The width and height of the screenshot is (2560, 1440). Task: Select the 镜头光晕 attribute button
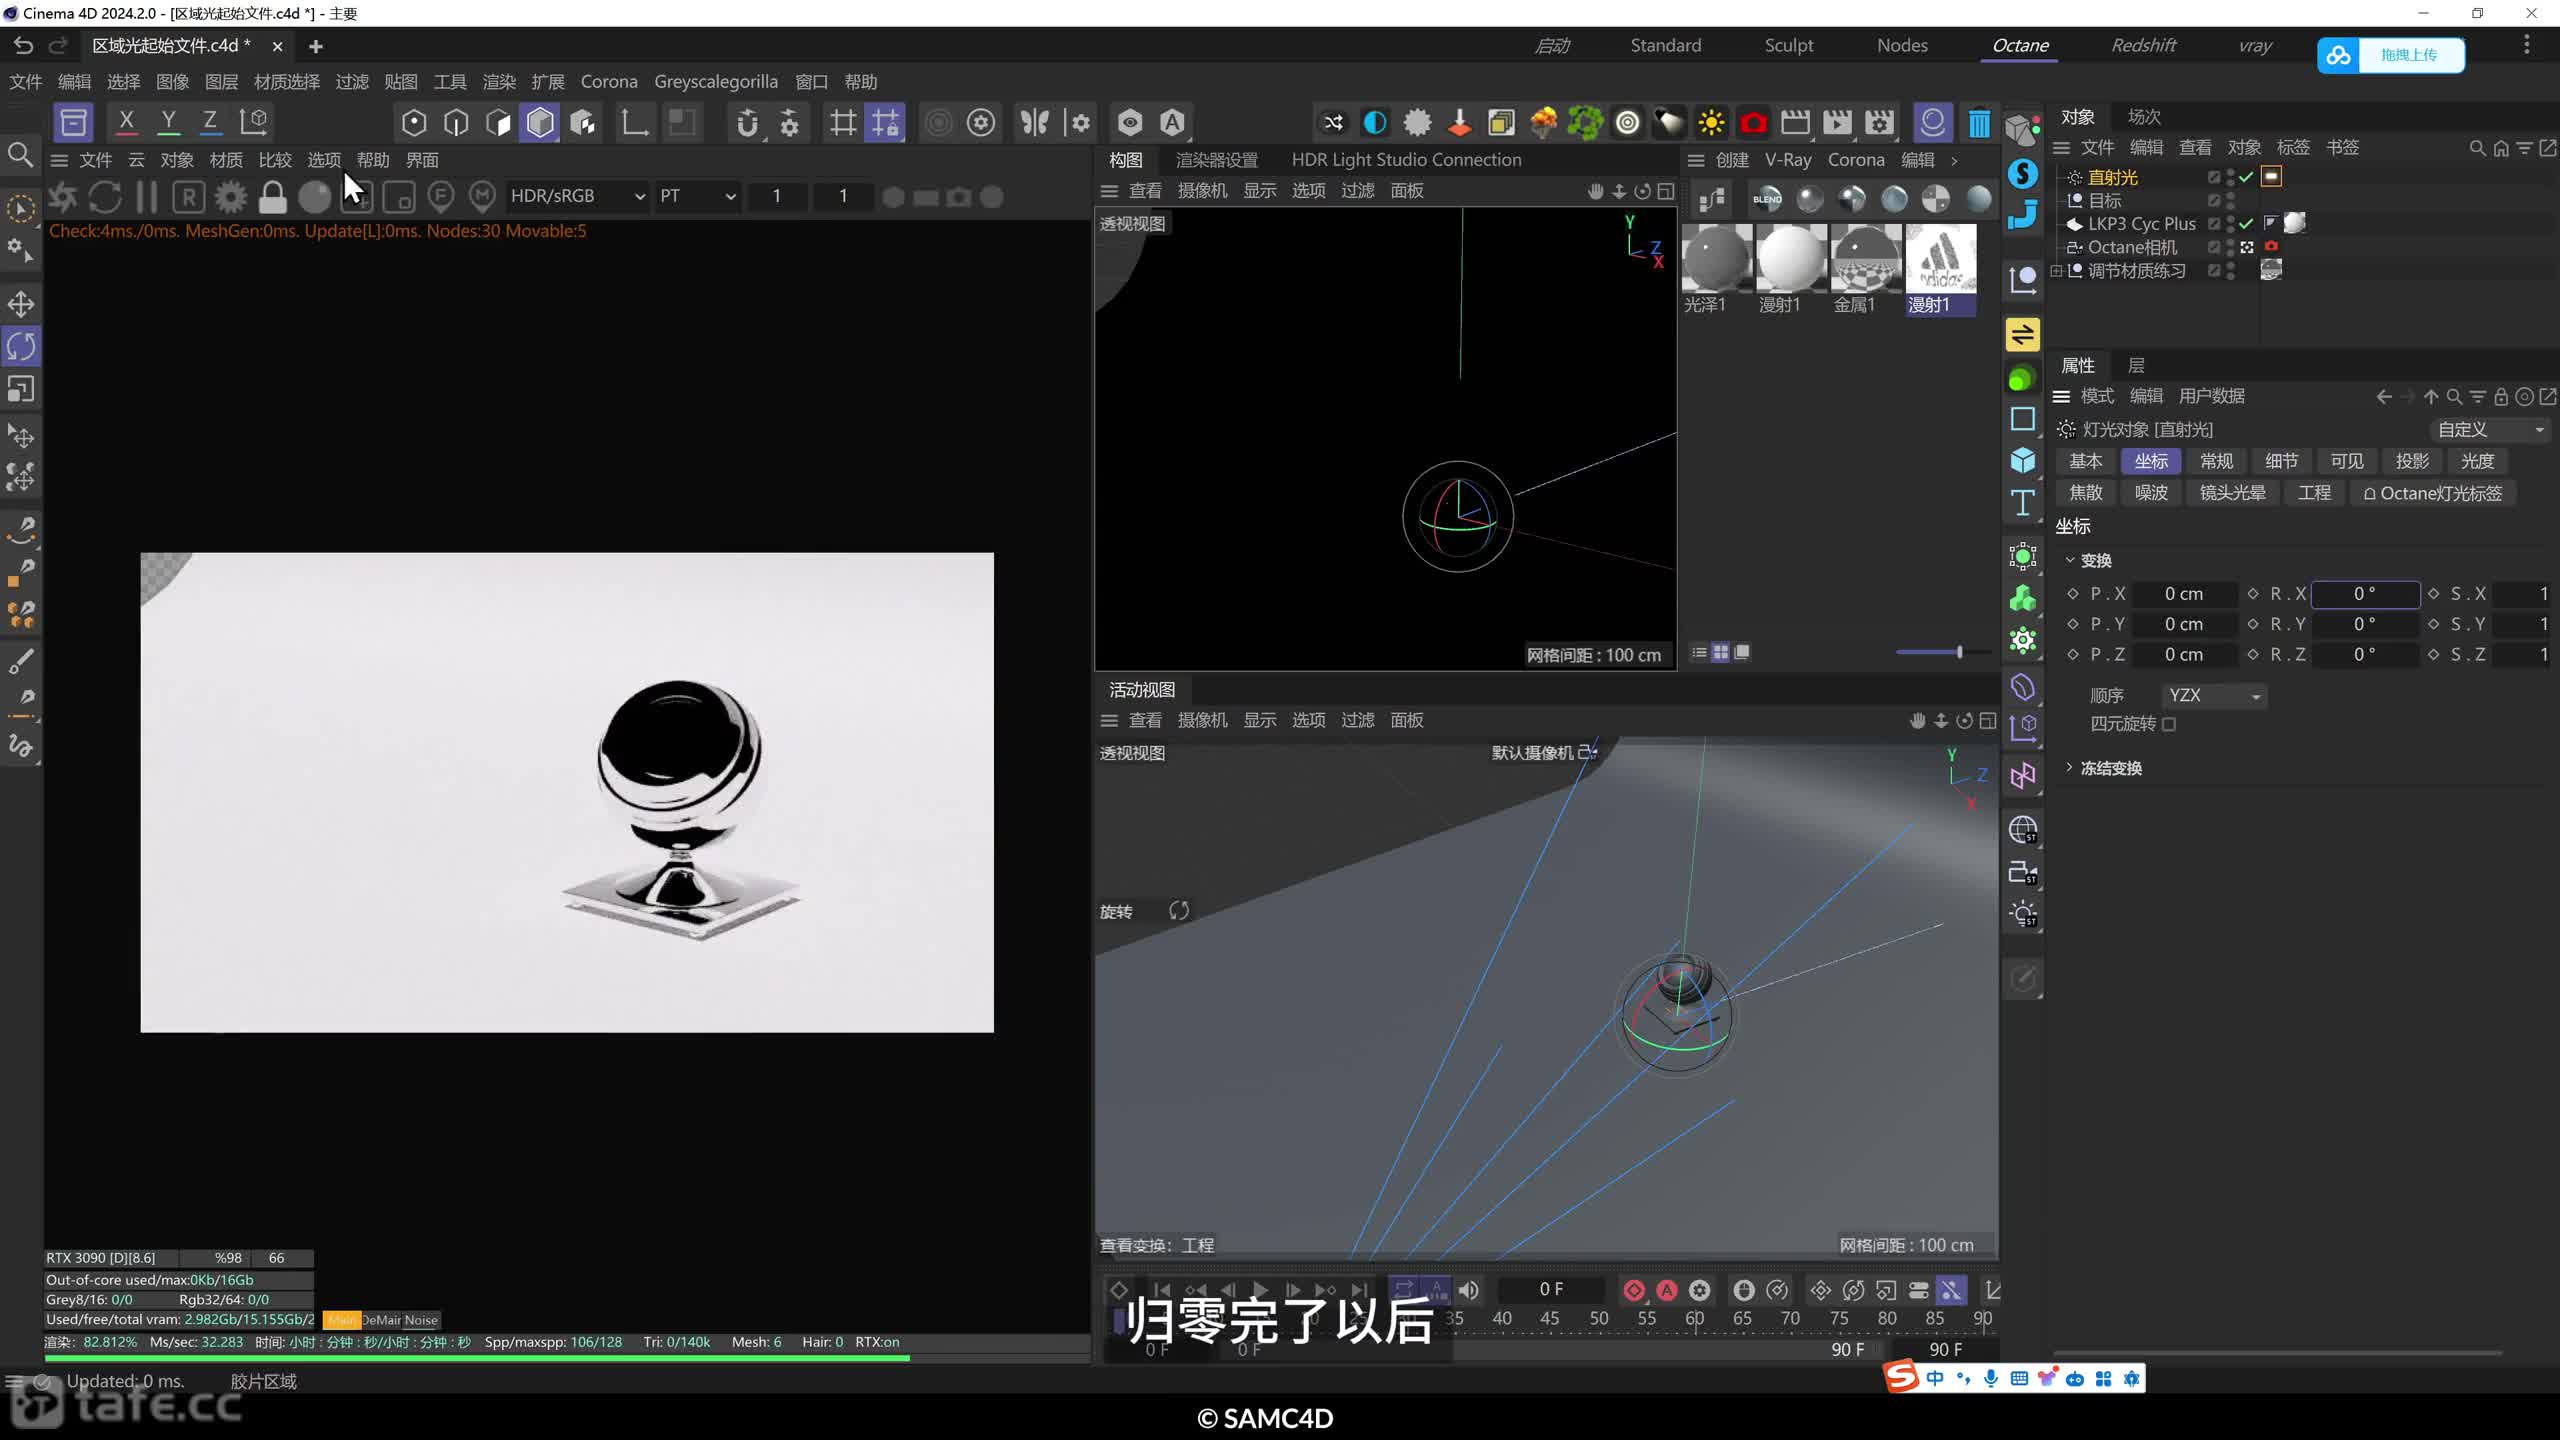pyautogui.click(x=2232, y=493)
